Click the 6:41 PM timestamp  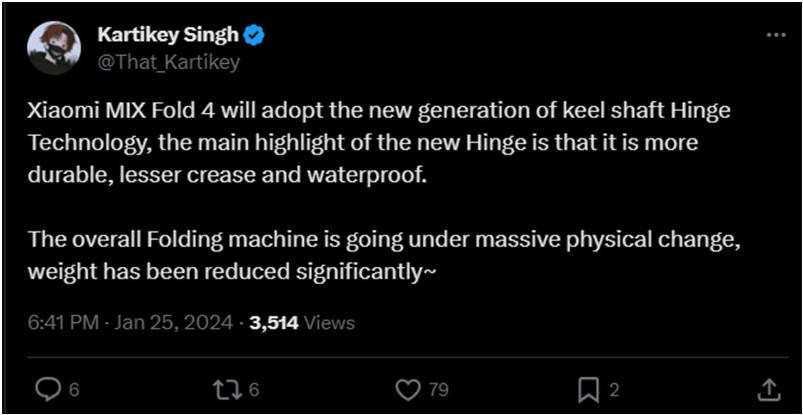(62, 323)
